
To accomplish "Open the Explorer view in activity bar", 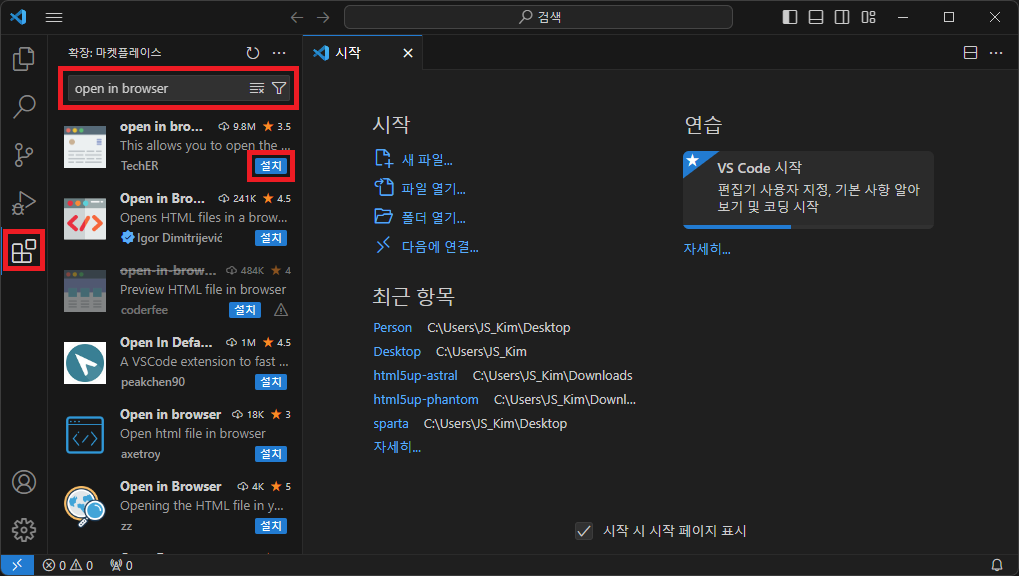I will coord(23,59).
